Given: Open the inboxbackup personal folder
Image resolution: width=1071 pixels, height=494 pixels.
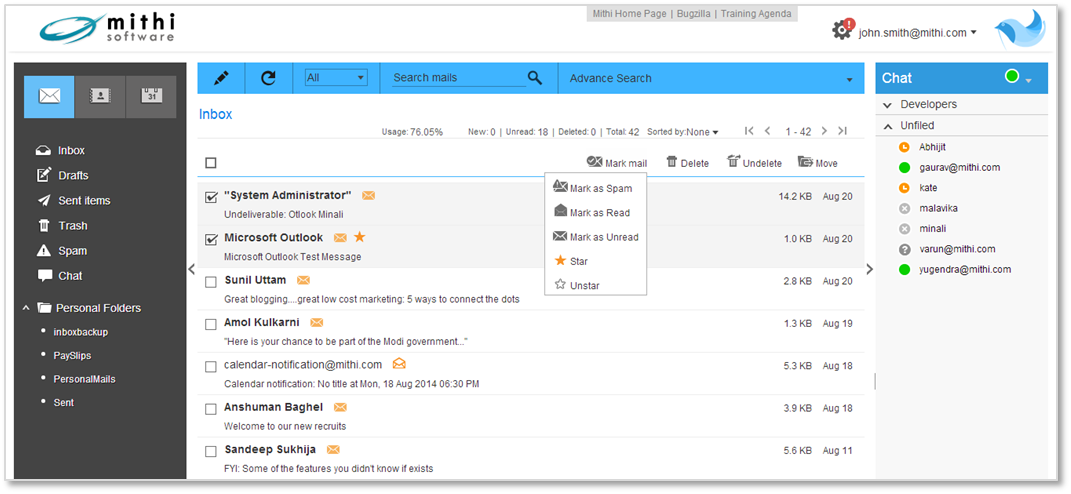Looking at the screenshot, I should (81, 332).
